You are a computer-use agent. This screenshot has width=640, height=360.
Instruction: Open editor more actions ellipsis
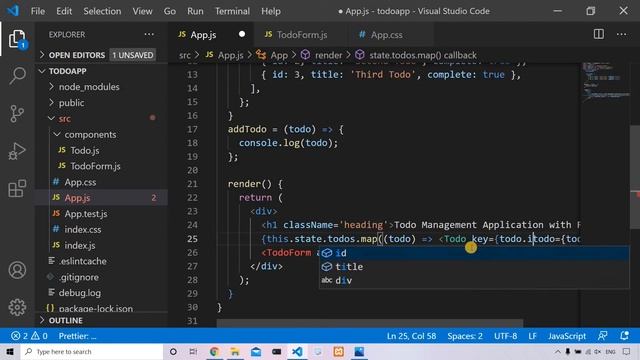click(x=622, y=34)
